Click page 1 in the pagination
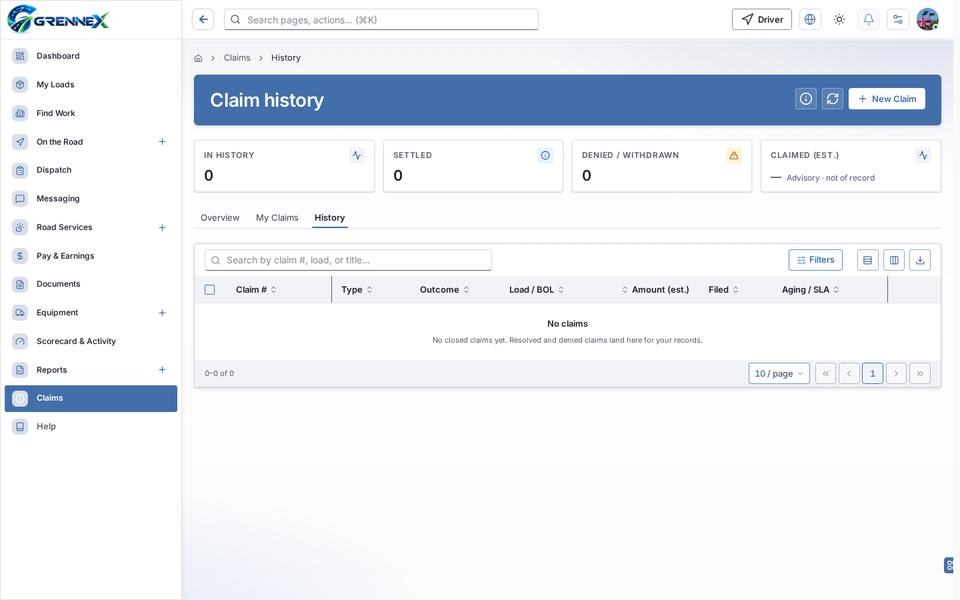960x600 pixels. tap(872, 373)
